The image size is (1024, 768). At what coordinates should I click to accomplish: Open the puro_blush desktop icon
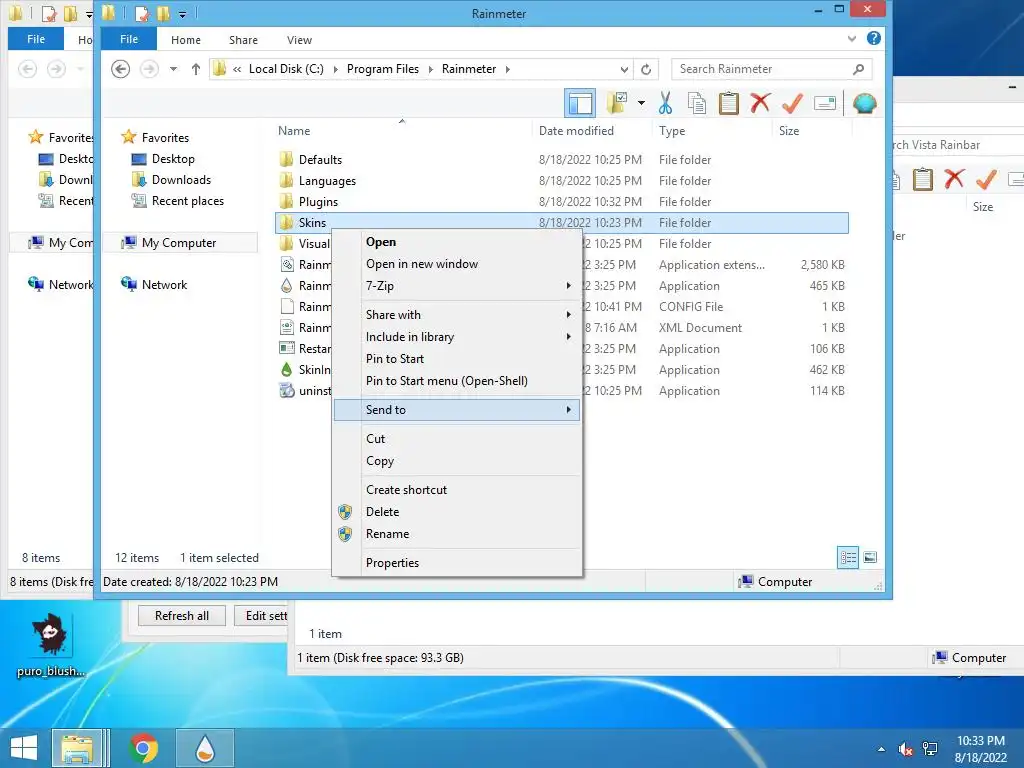pos(50,645)
